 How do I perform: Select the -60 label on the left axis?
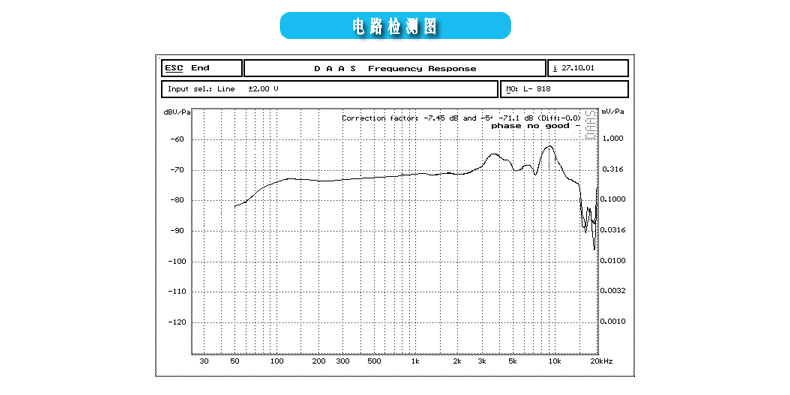tap(180, 140)
